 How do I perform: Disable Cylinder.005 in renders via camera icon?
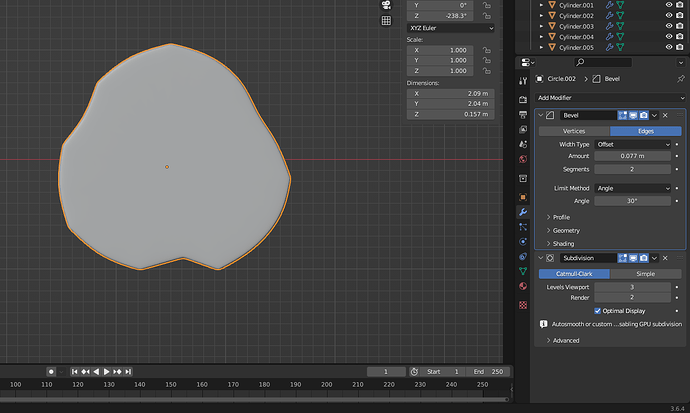(680, 47)
